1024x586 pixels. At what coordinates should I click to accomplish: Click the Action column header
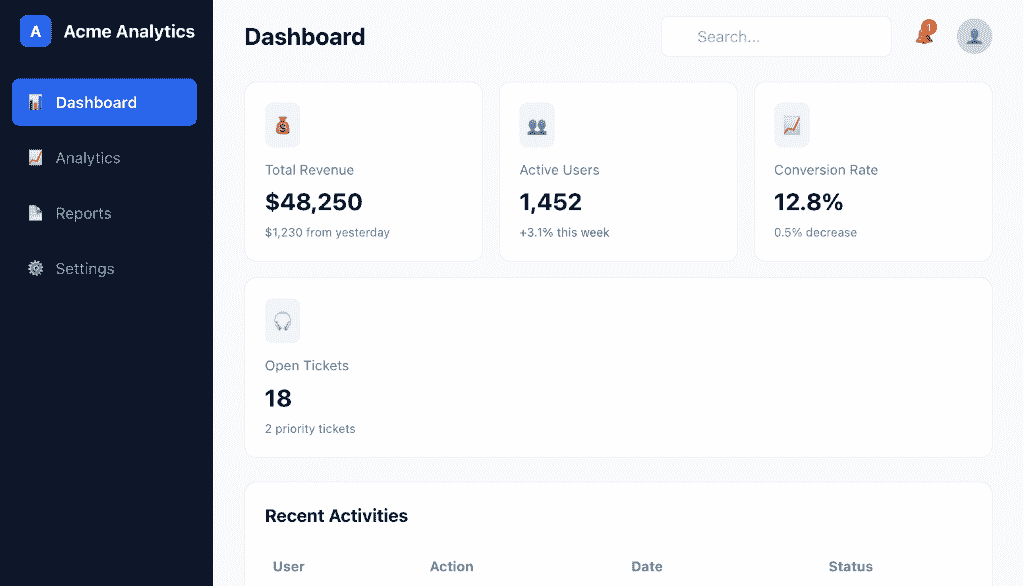tap(451, 566)
